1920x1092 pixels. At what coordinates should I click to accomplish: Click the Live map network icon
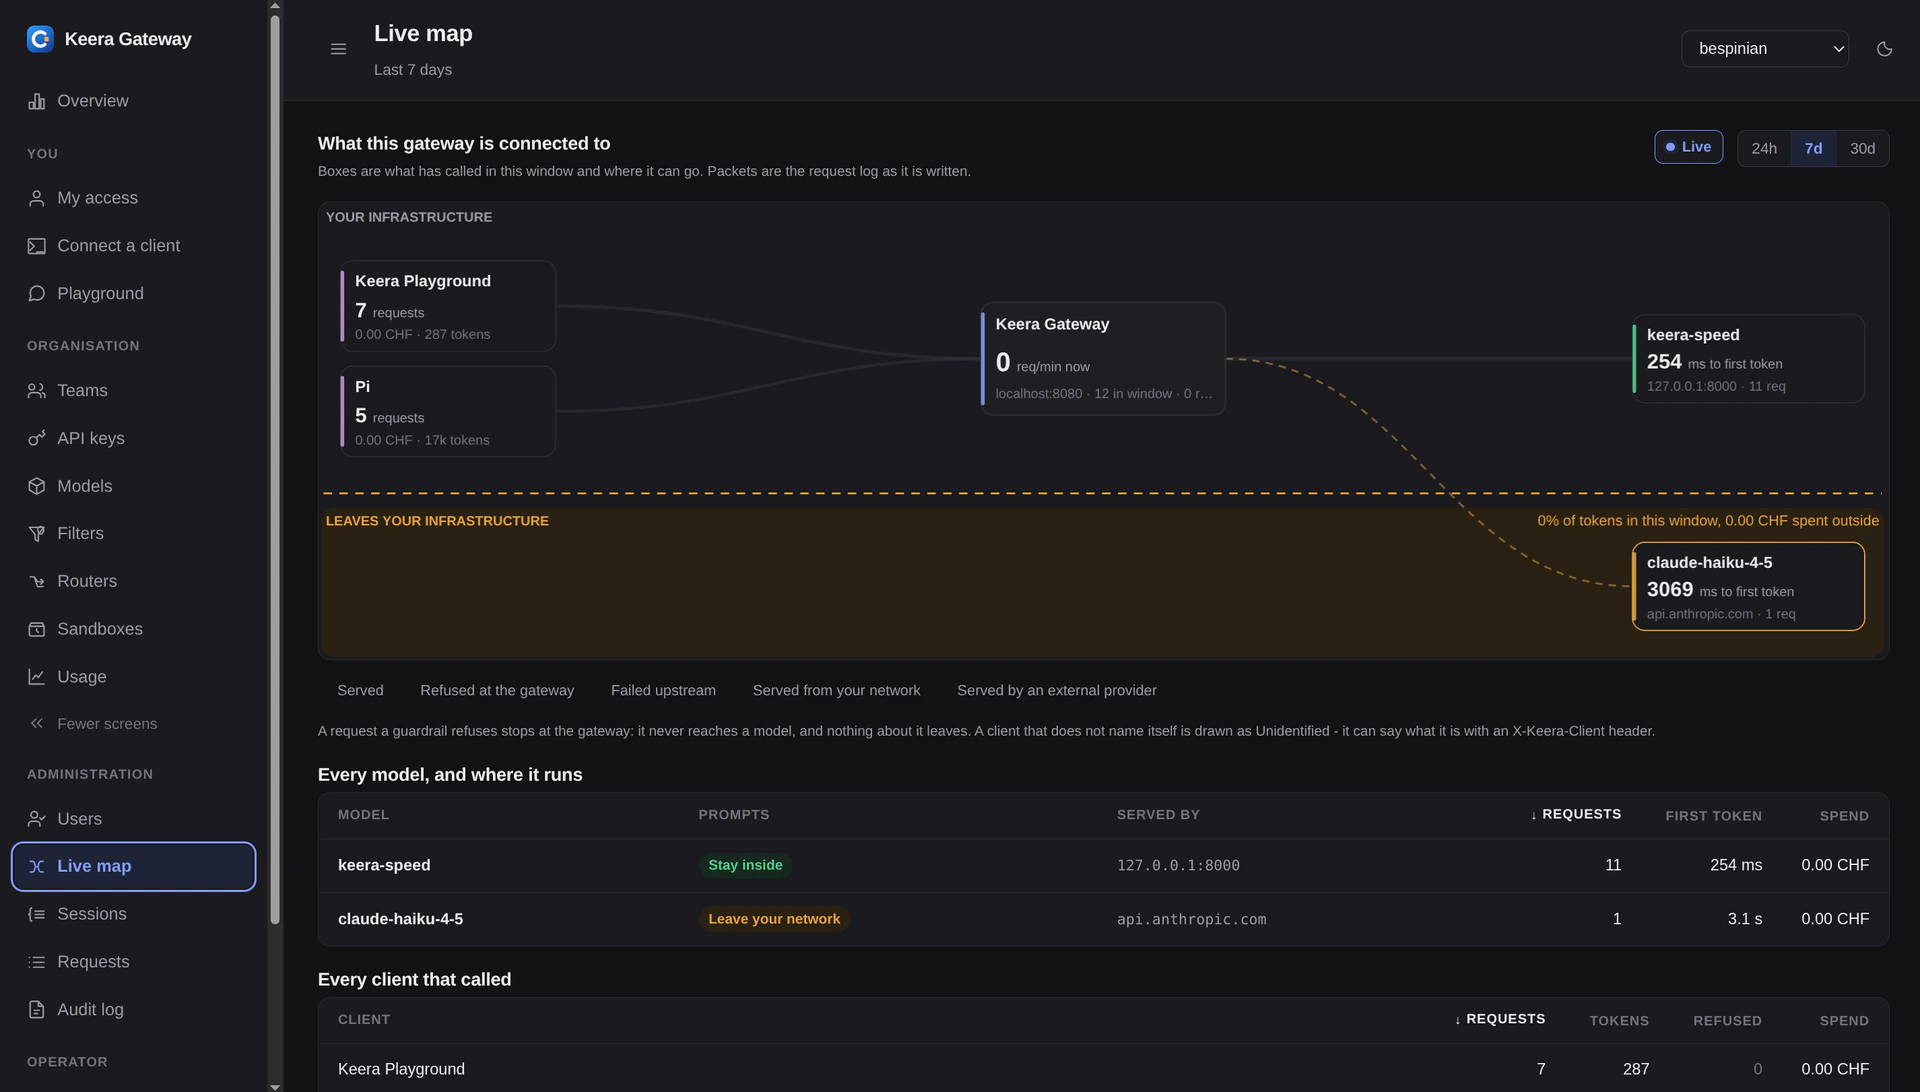(x=37, y=867)
